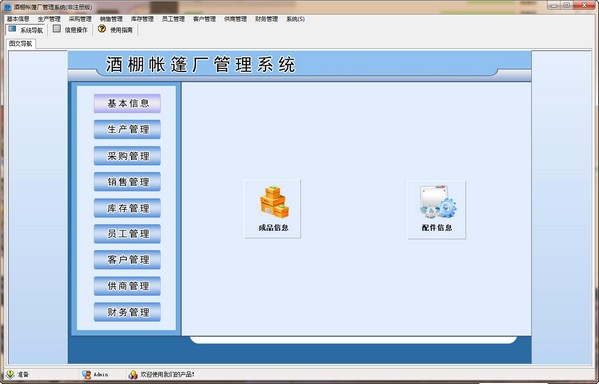Select the 生产管理 sidebar button

click(127, 130)
